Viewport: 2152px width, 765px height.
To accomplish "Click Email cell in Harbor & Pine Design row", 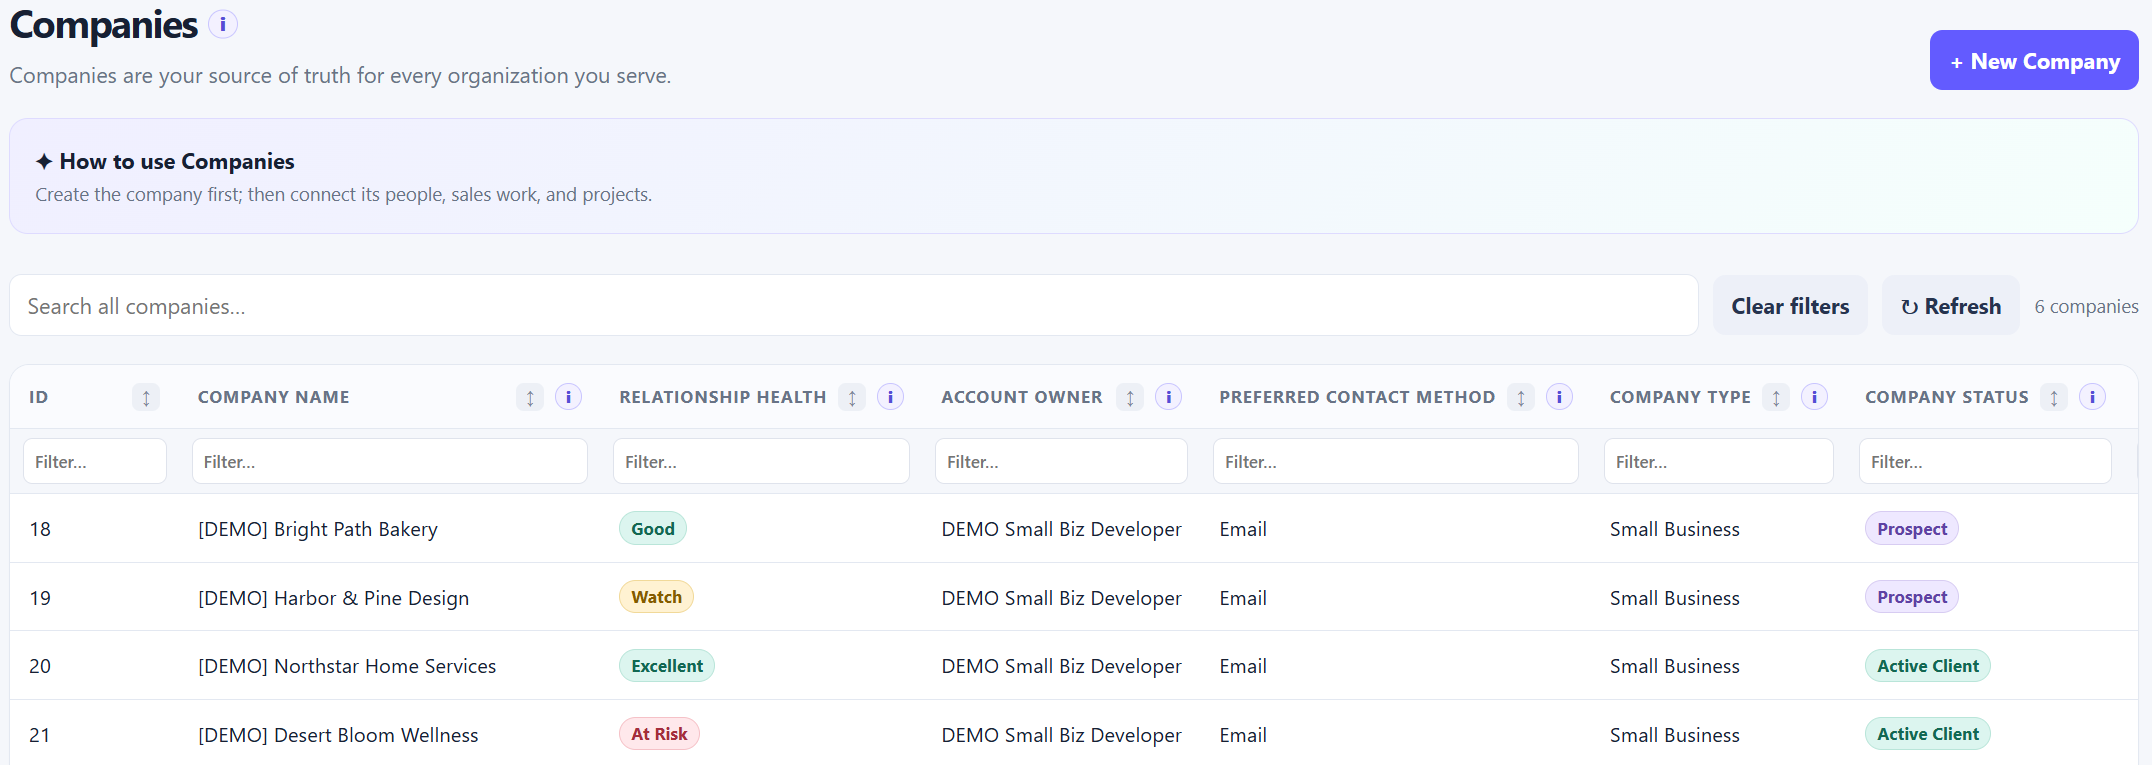I will [1243, 598].
